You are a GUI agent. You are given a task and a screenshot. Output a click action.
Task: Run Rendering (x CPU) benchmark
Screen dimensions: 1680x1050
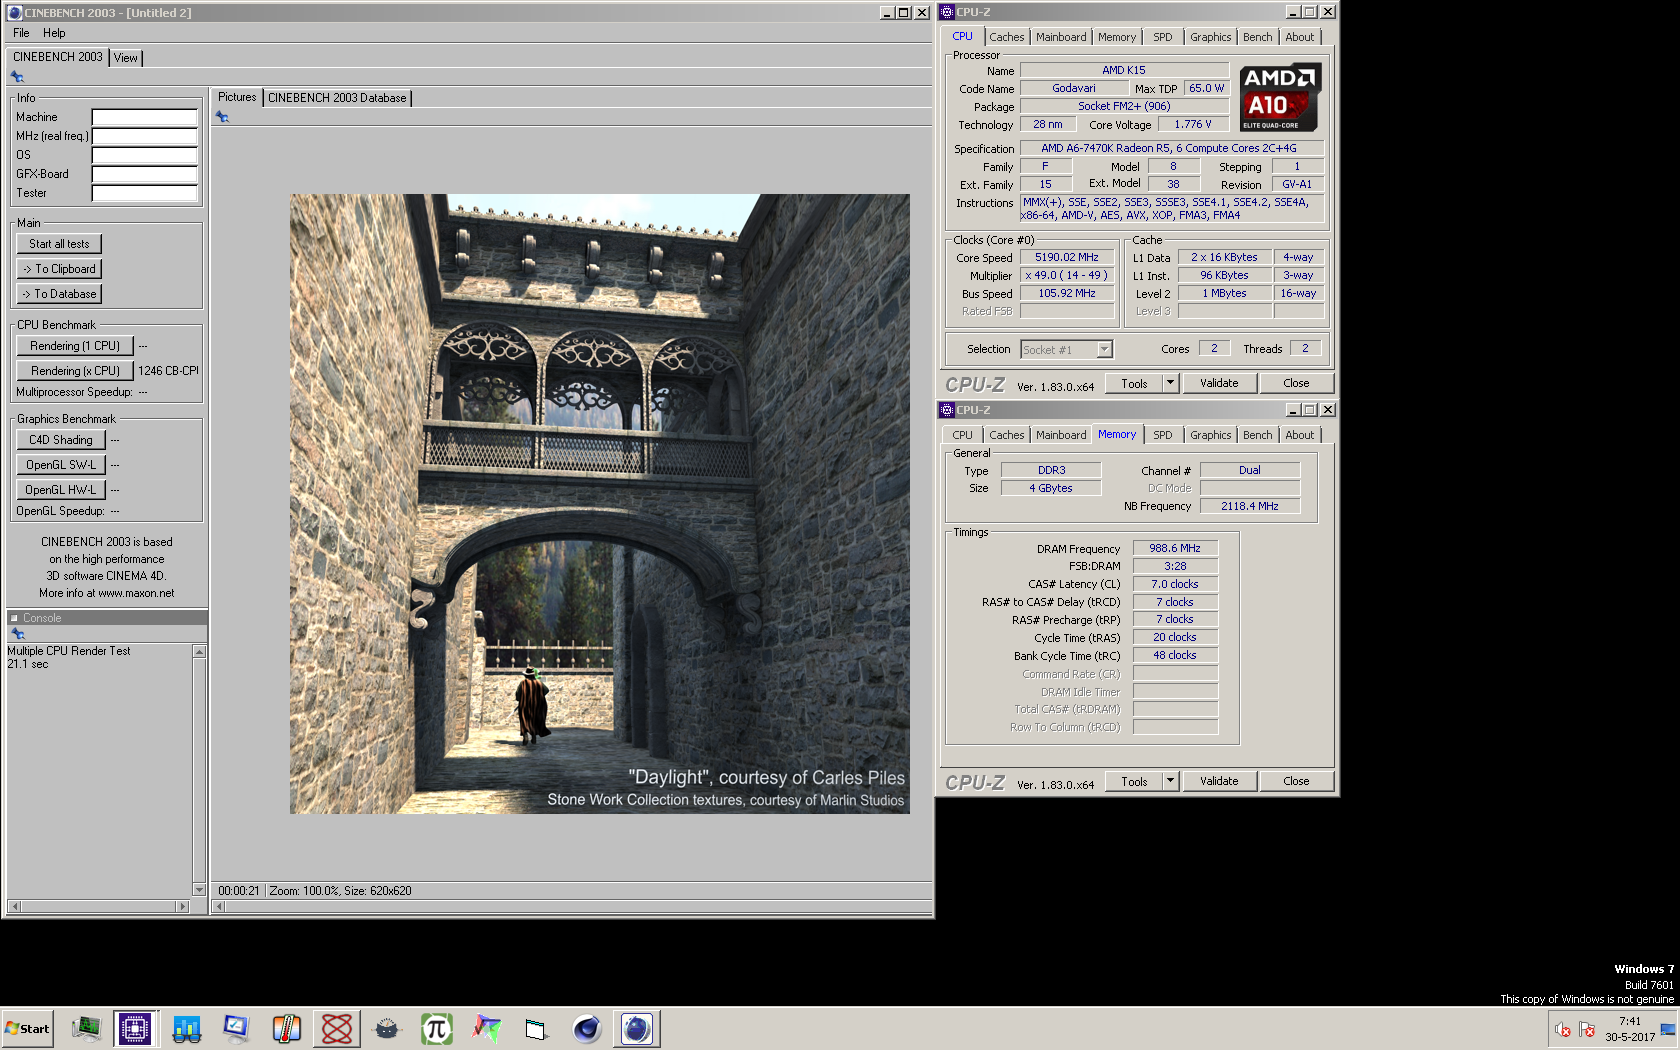coord(75,371)
